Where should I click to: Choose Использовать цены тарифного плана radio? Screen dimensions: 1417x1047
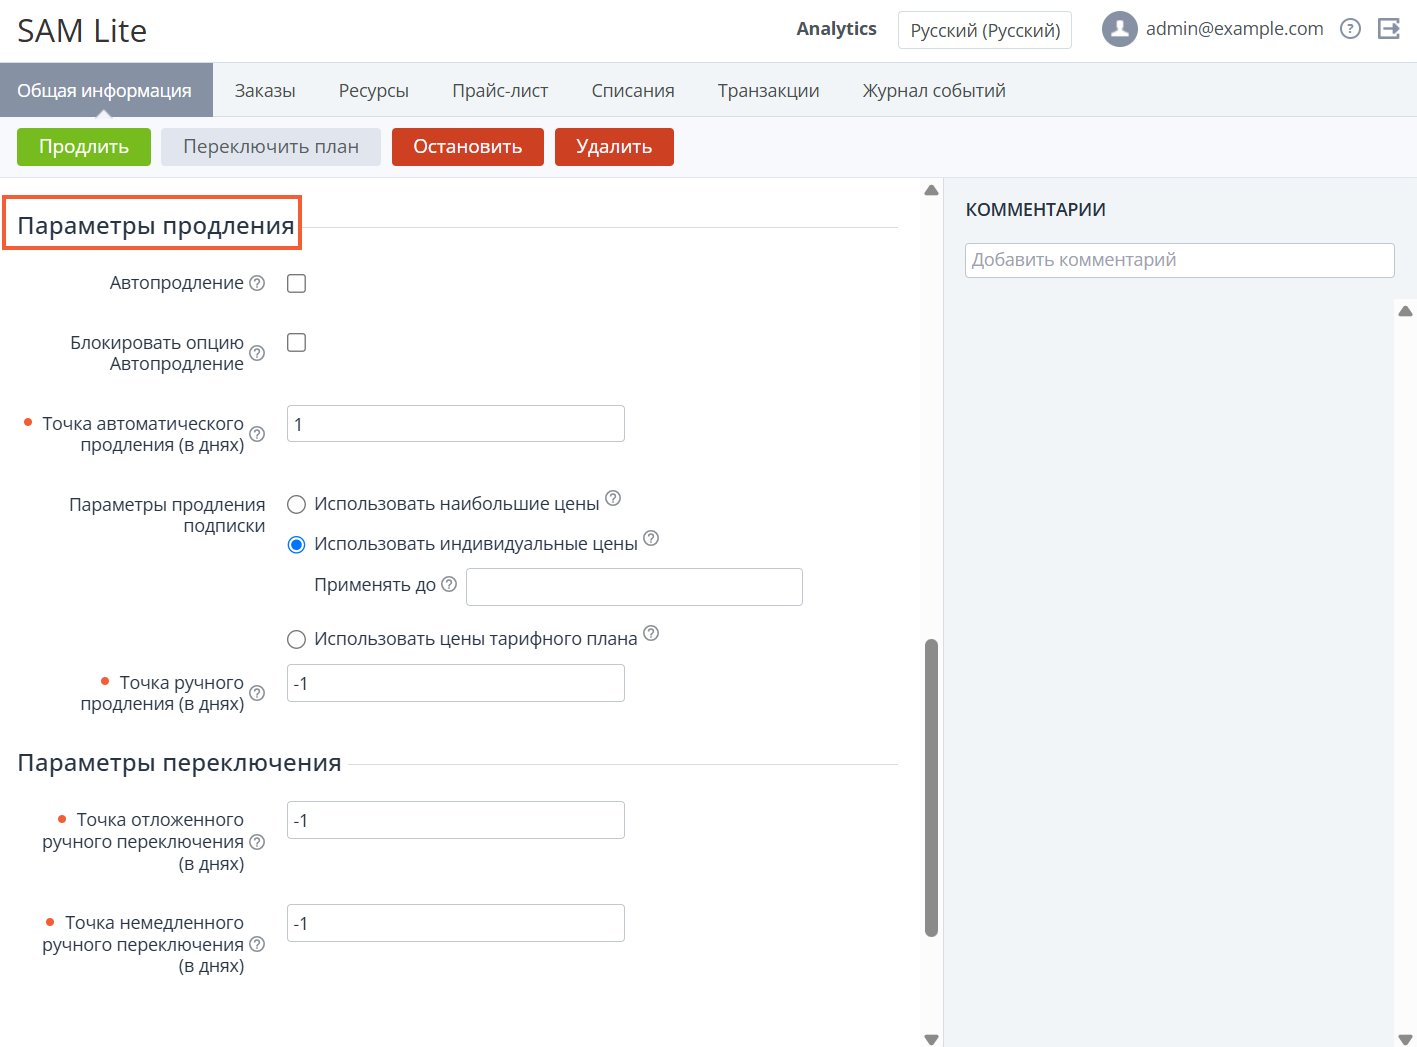(296, 639)
